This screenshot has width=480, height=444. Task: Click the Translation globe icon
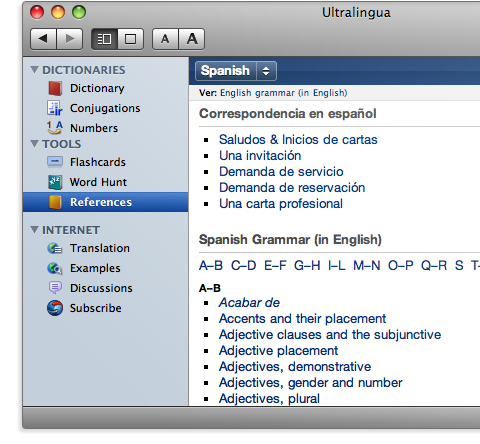pos(55,248)
